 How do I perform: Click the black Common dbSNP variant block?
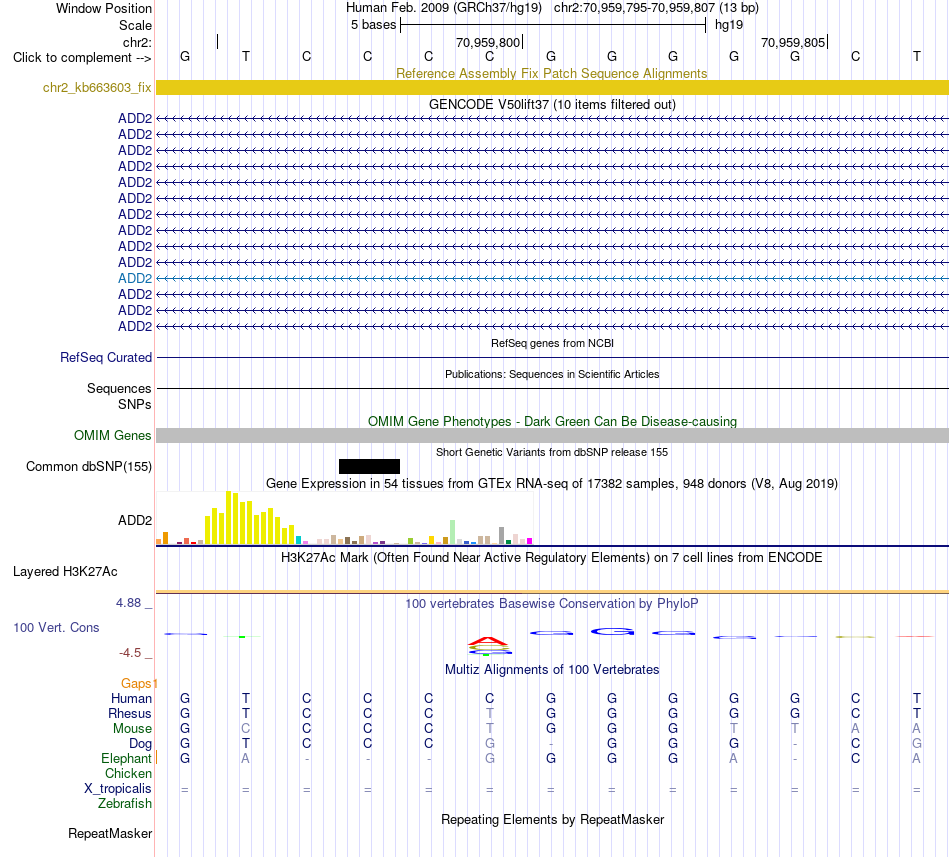click(369, 466)
